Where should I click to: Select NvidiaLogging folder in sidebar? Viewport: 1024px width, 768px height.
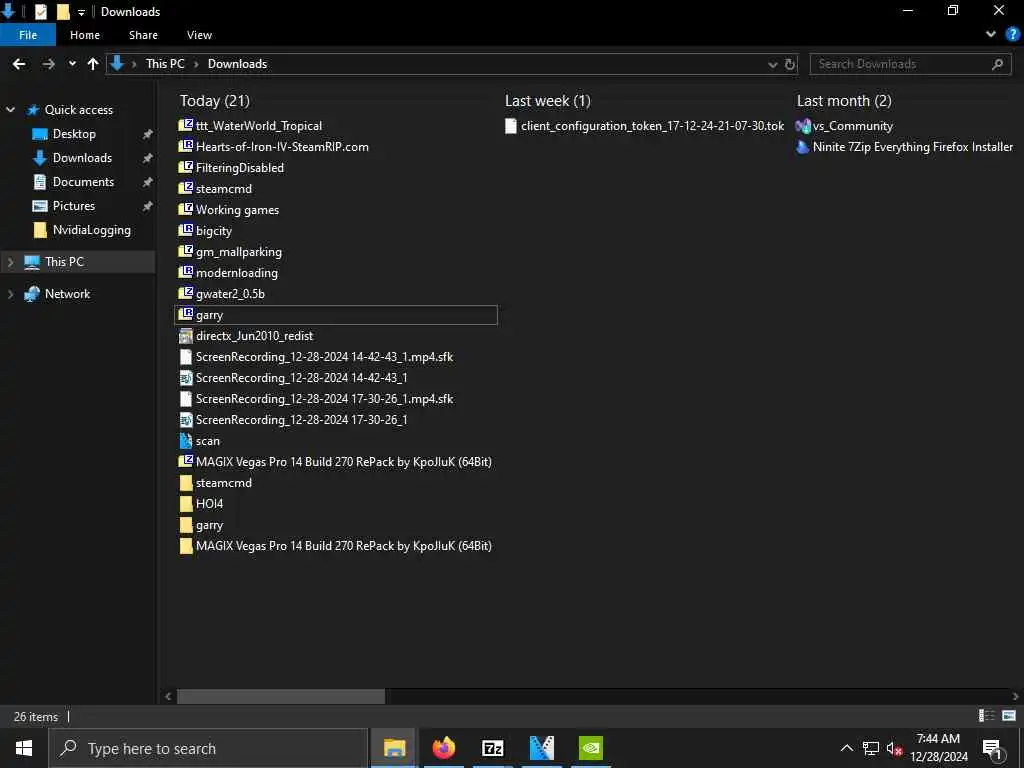[x=91, y=230]
